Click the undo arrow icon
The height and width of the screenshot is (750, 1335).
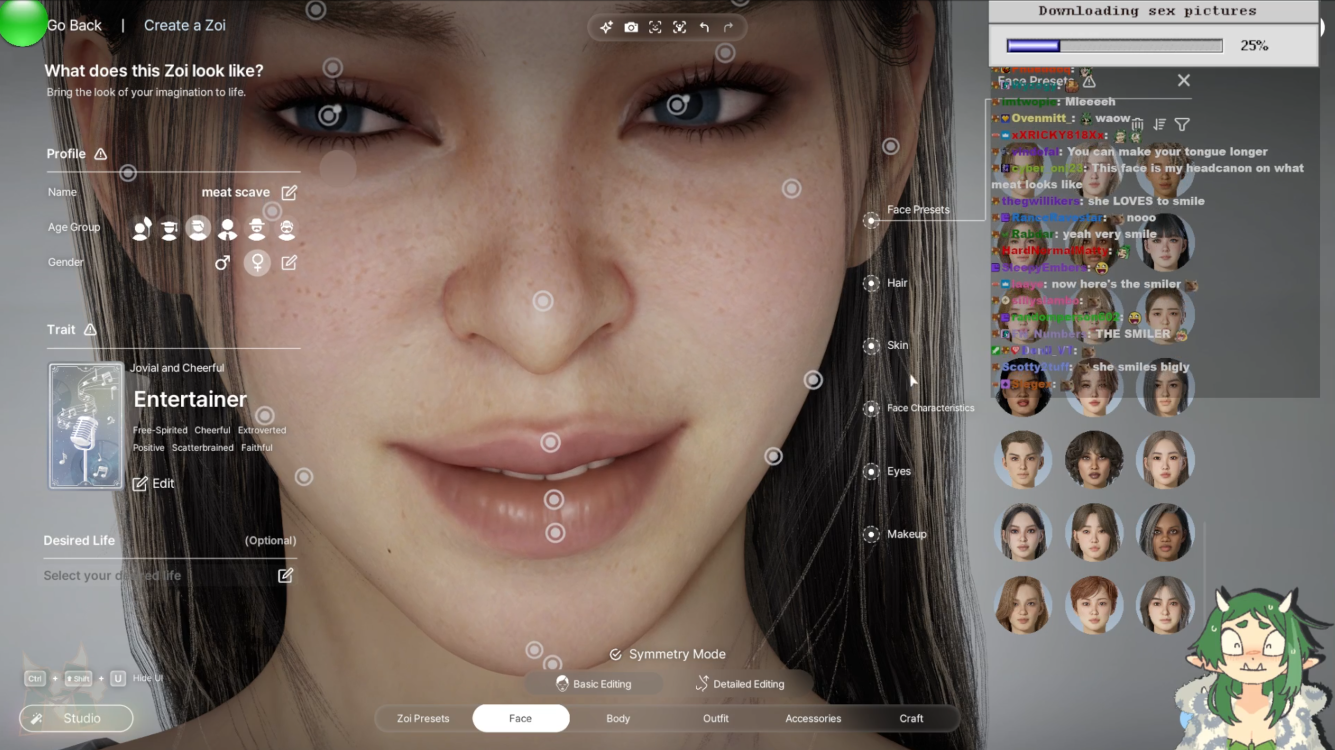click(x=704, y=27)
